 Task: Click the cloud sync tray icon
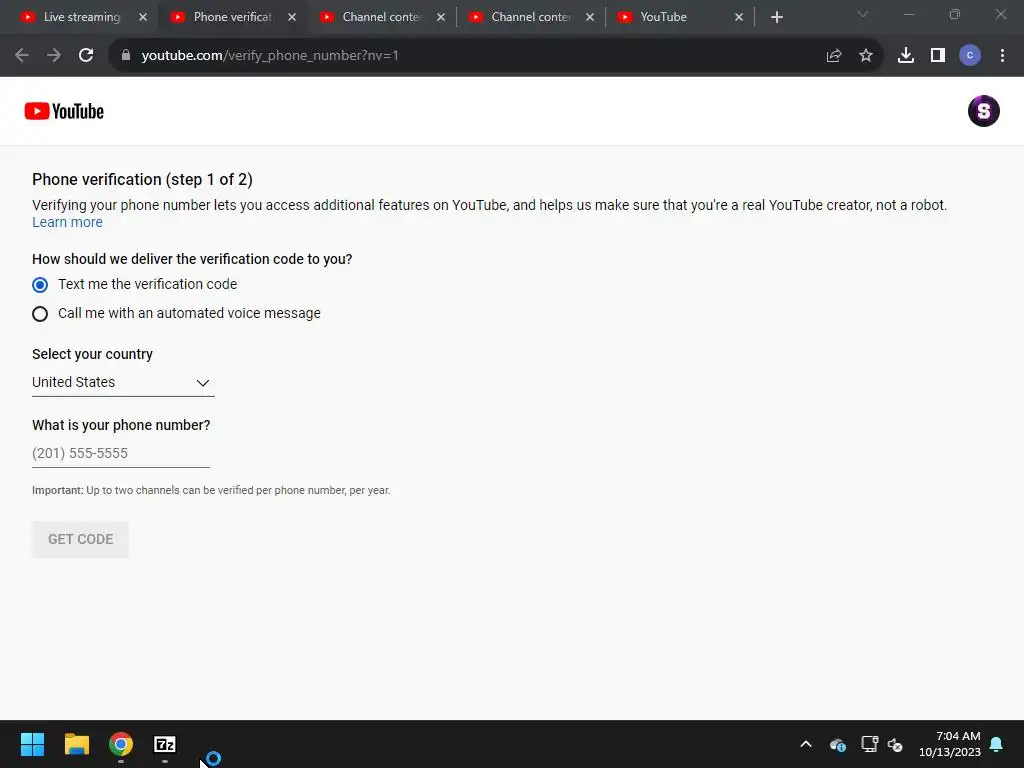pos(838,744)
